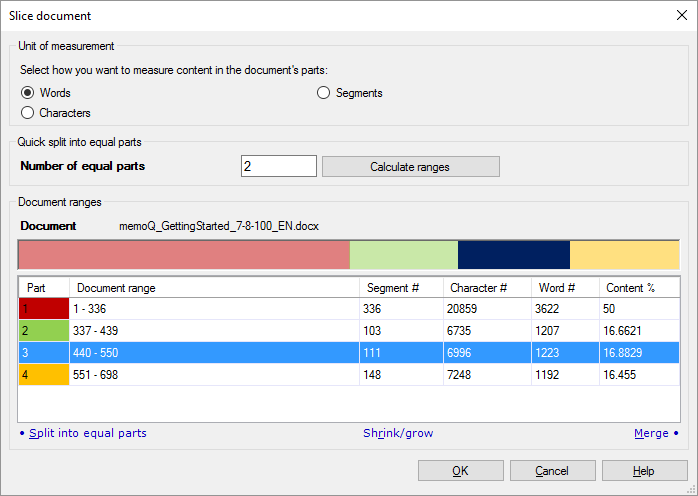Confirm with the OK button
The height and width of the screenshot is (496, 698).
[x=460, y=471]
